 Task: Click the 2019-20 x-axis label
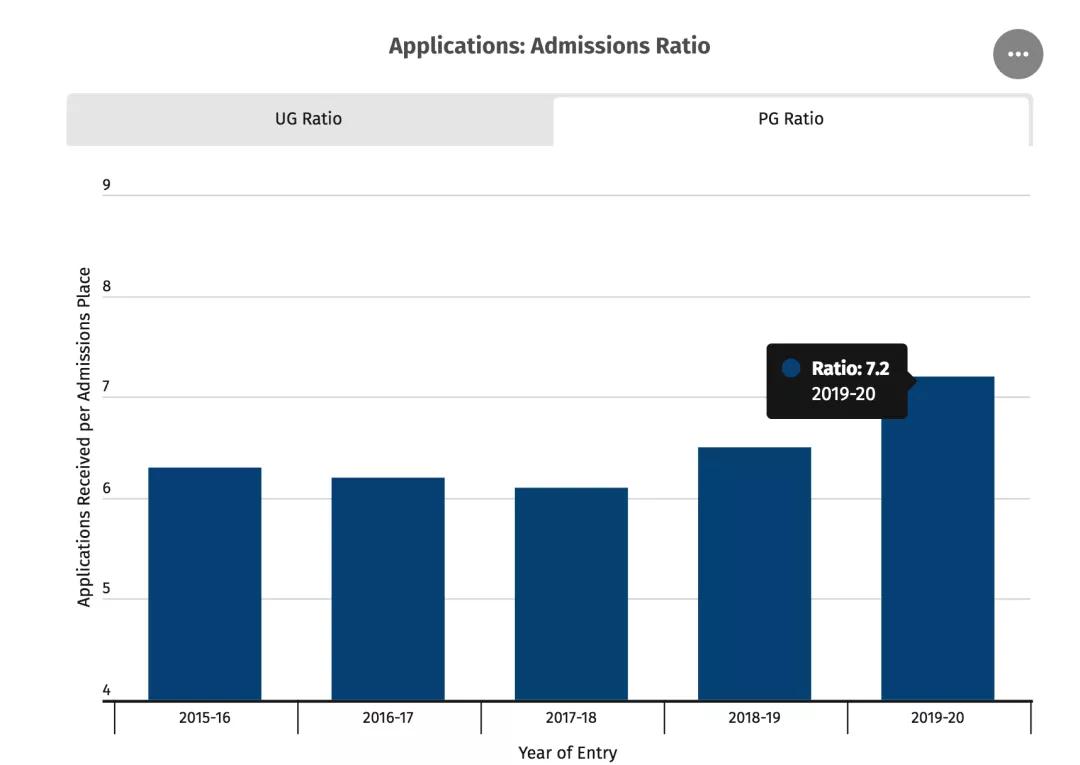coord(937,718)
